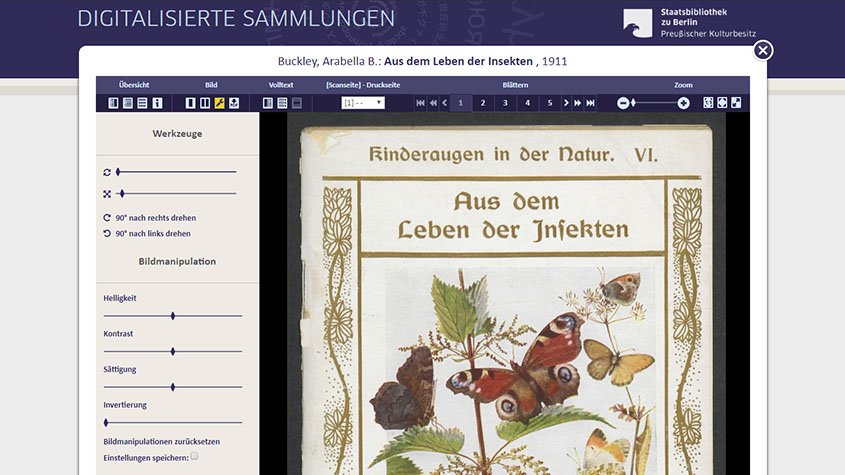This screenshot has width=845, height=475.
Task: Click the greyed-out third Volltext icon
Action: (297, 103)
